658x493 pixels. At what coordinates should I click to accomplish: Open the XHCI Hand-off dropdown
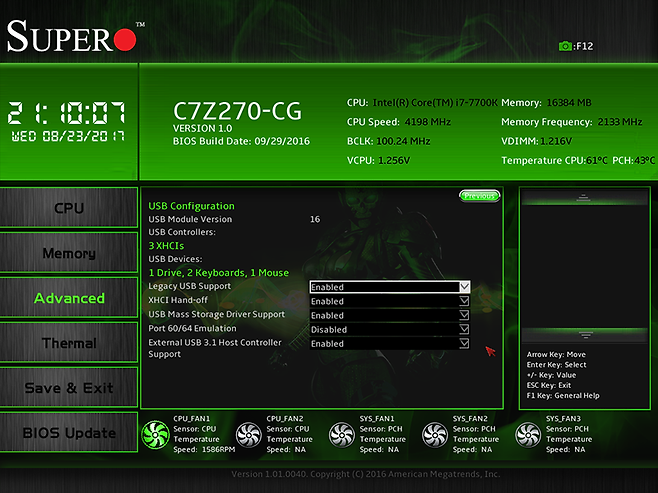[389, 301]
